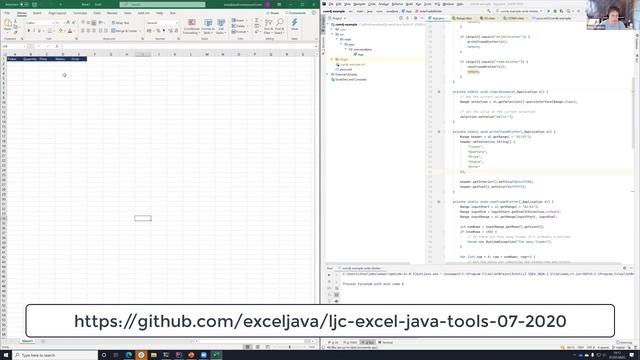This screenshot has height=360, width=640.
Task: Collapse the src folder in IntelliJ project tree
Action: click(332, 35)
